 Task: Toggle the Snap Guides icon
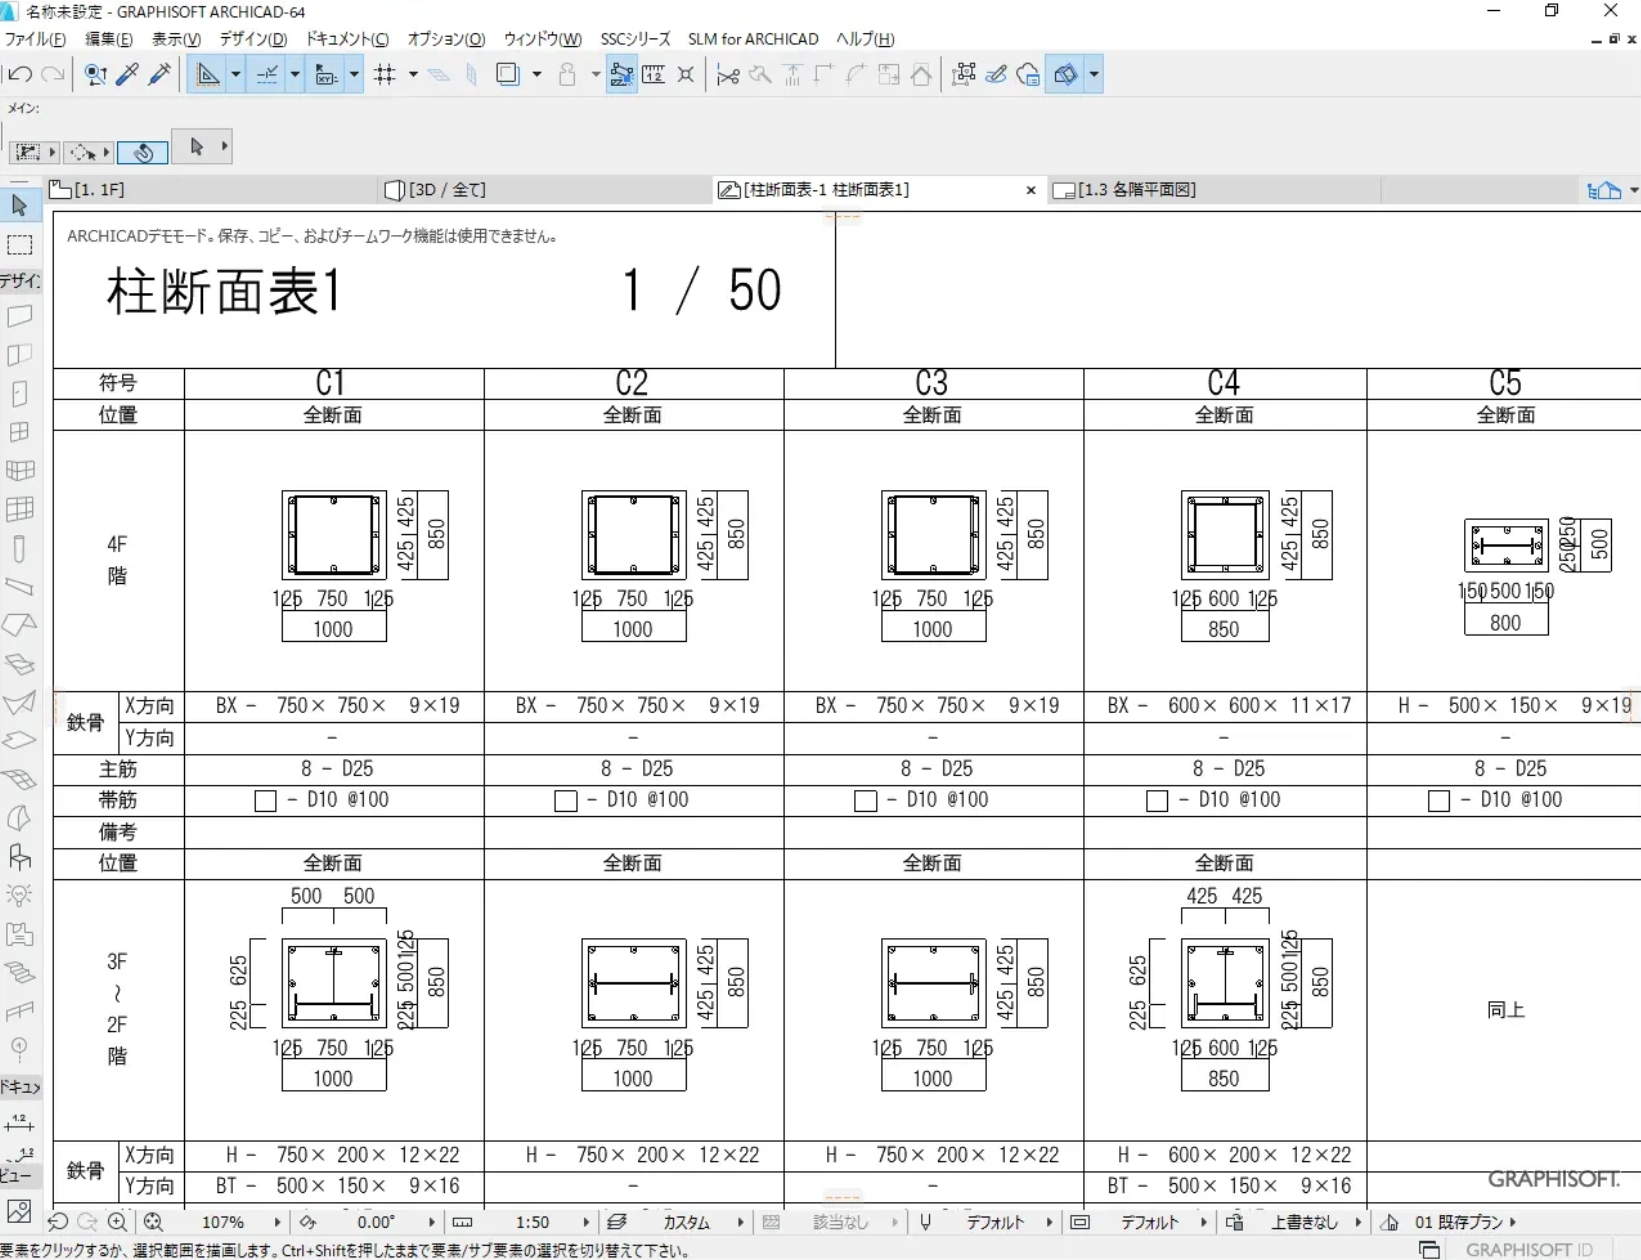point(267,74)
